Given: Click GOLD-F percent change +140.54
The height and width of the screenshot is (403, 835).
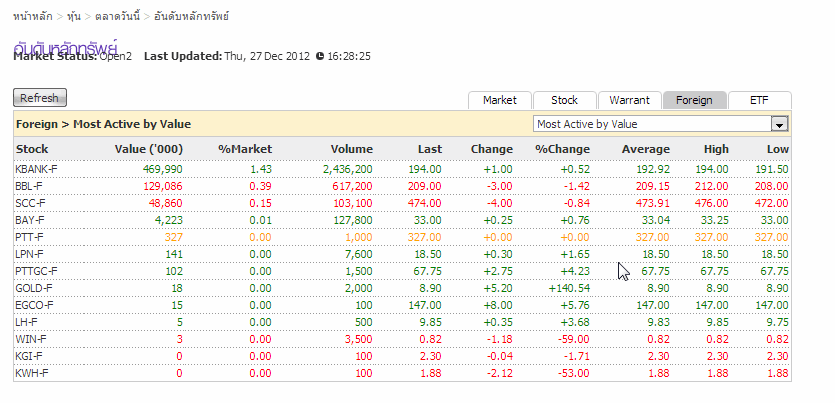Looking at the screenshot, I should (x=569, y=289).
